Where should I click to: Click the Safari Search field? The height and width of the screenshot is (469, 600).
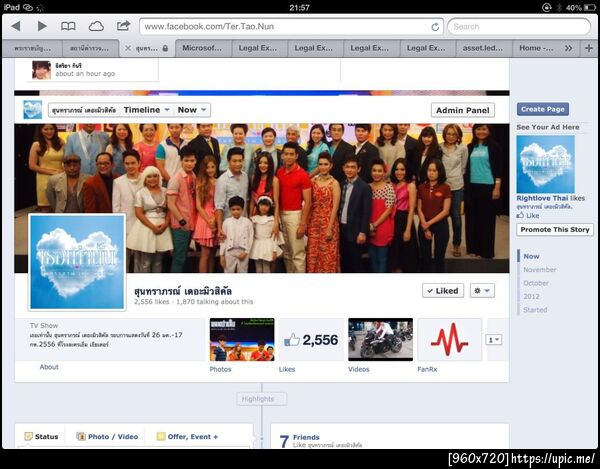coord(519,27)
